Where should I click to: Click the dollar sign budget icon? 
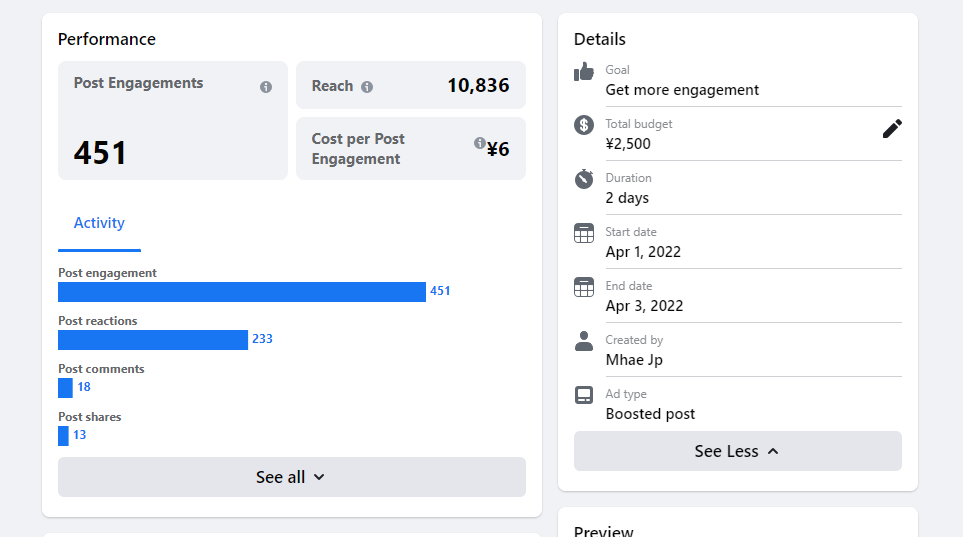point(584,125)
